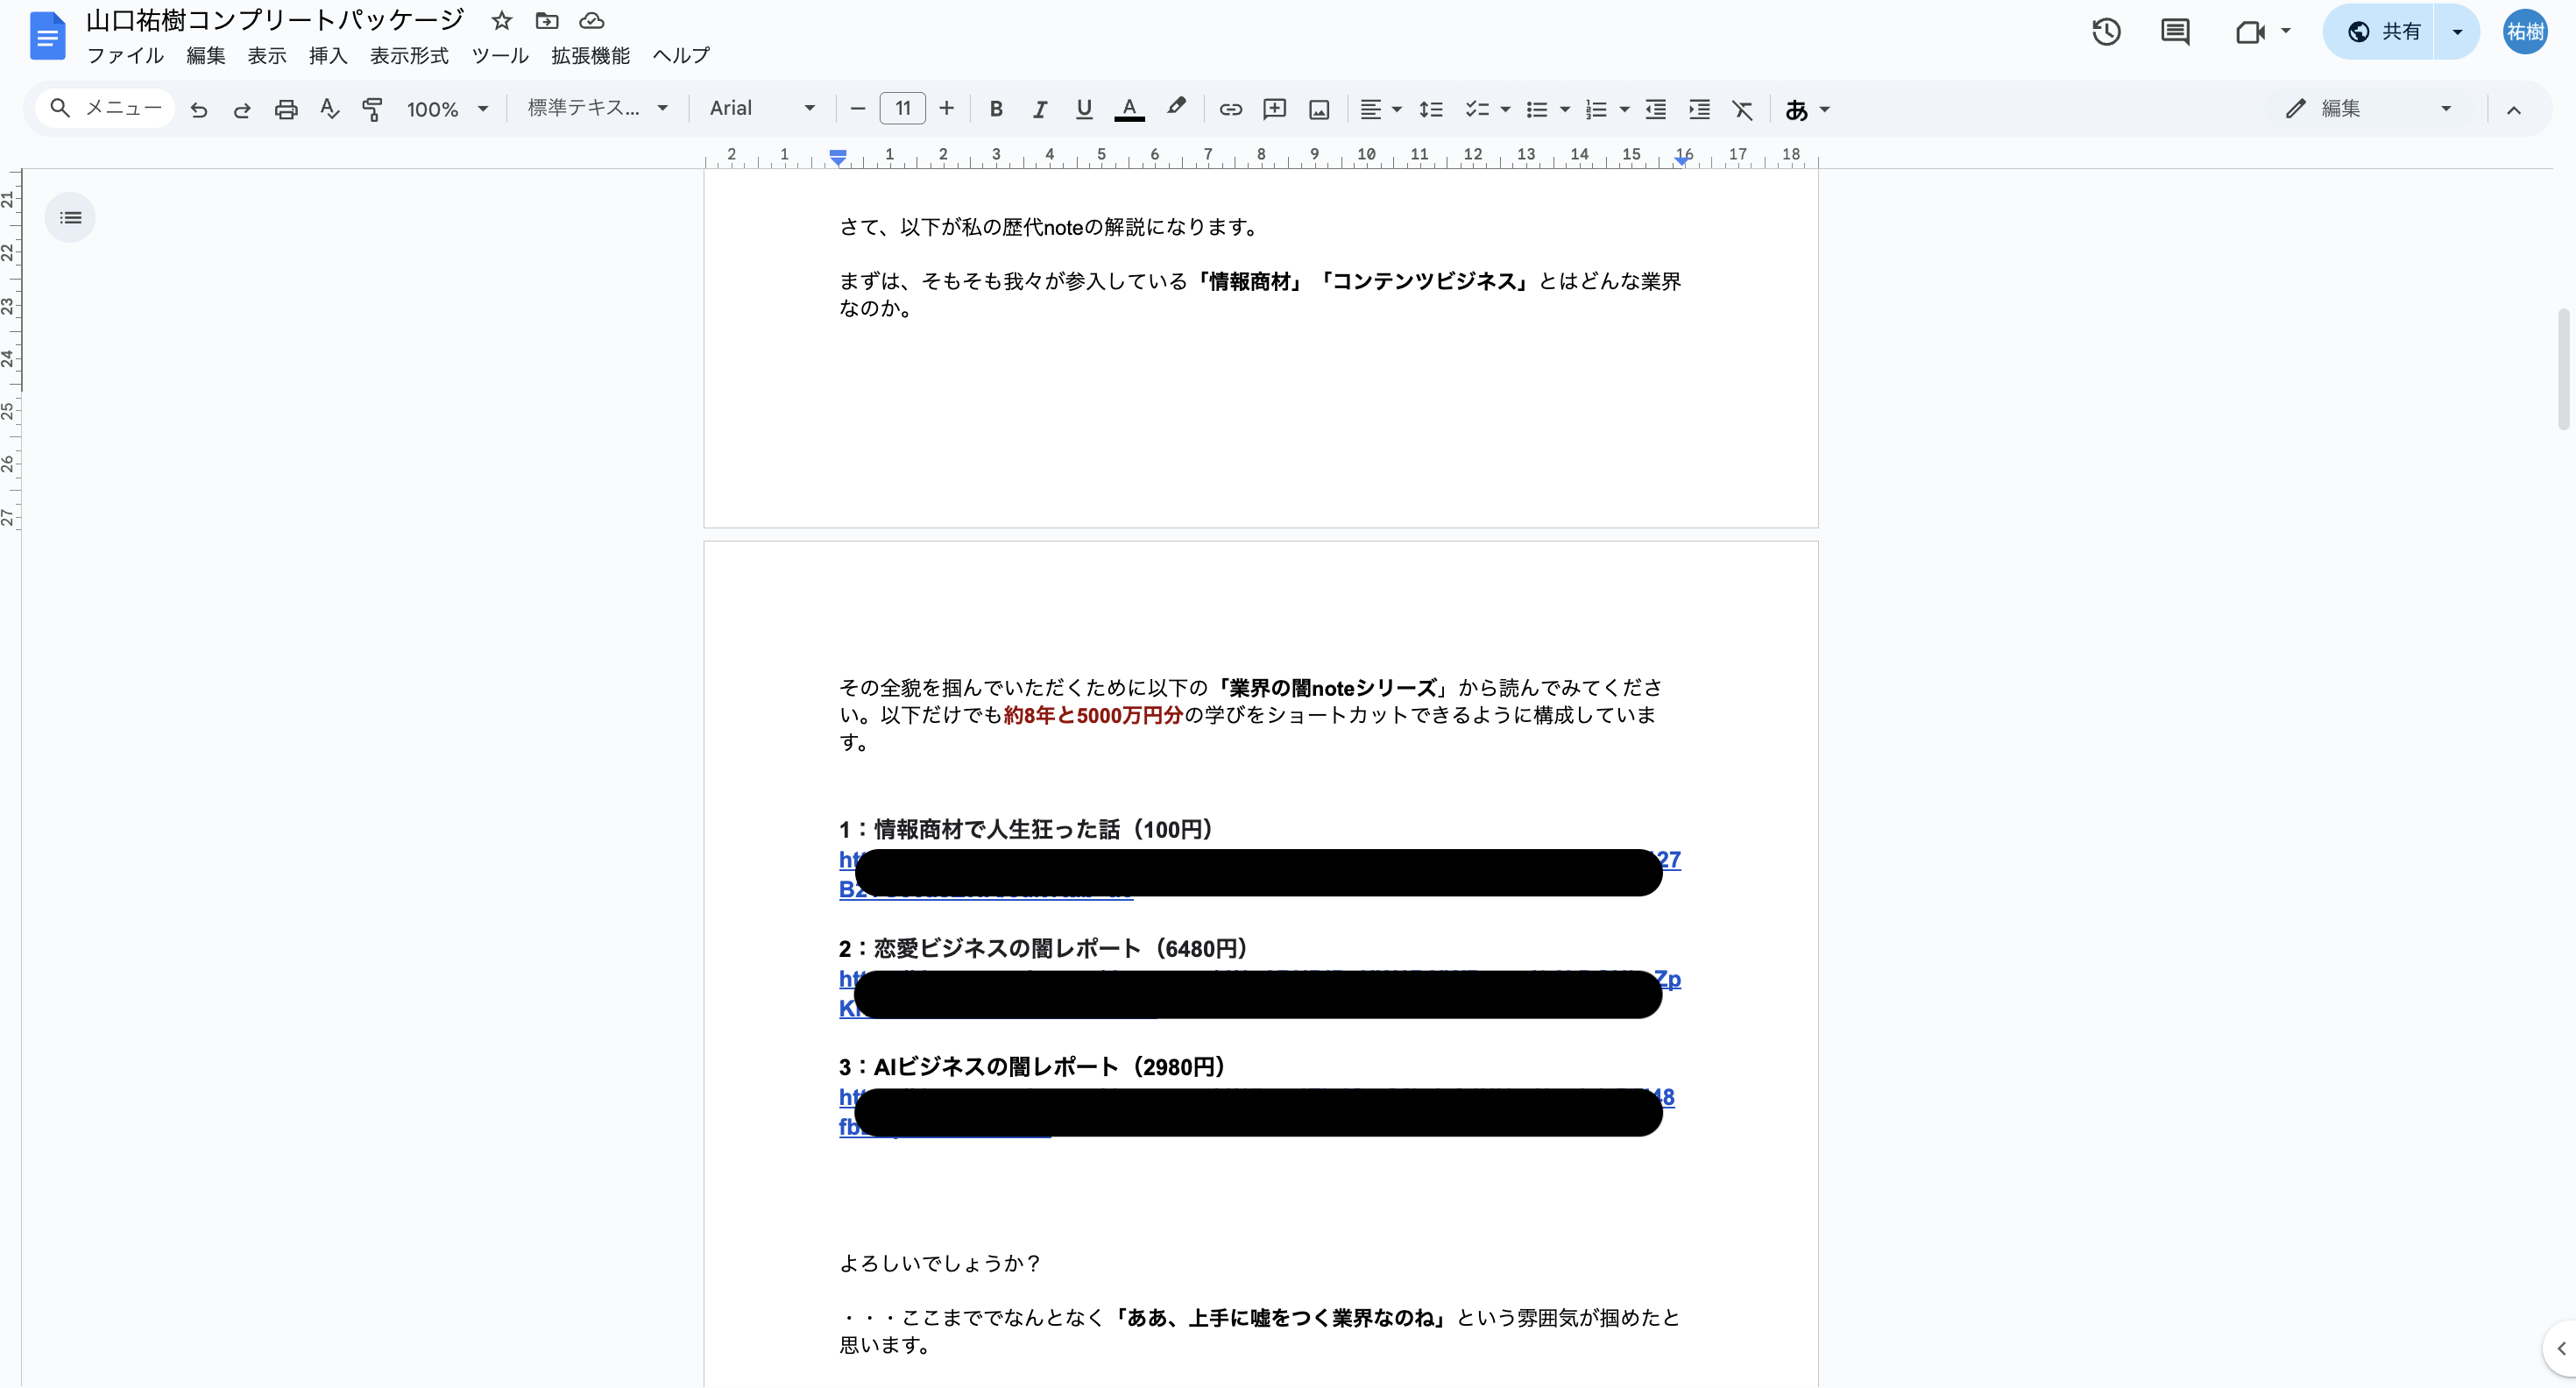Click the insert image icon
Screen dimensions: 2576x1388
[1319, 109]
